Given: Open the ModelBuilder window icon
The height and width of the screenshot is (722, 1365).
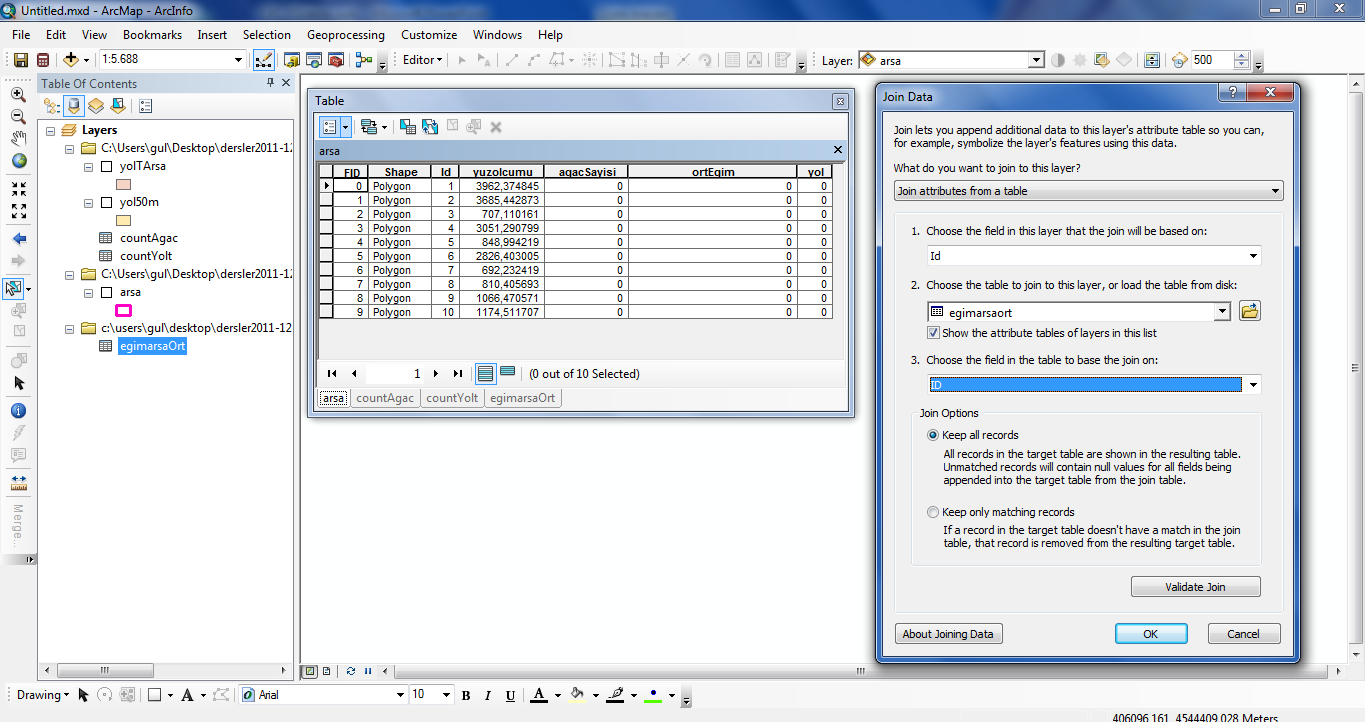Looking at the screenshot, I should (364, 60).
